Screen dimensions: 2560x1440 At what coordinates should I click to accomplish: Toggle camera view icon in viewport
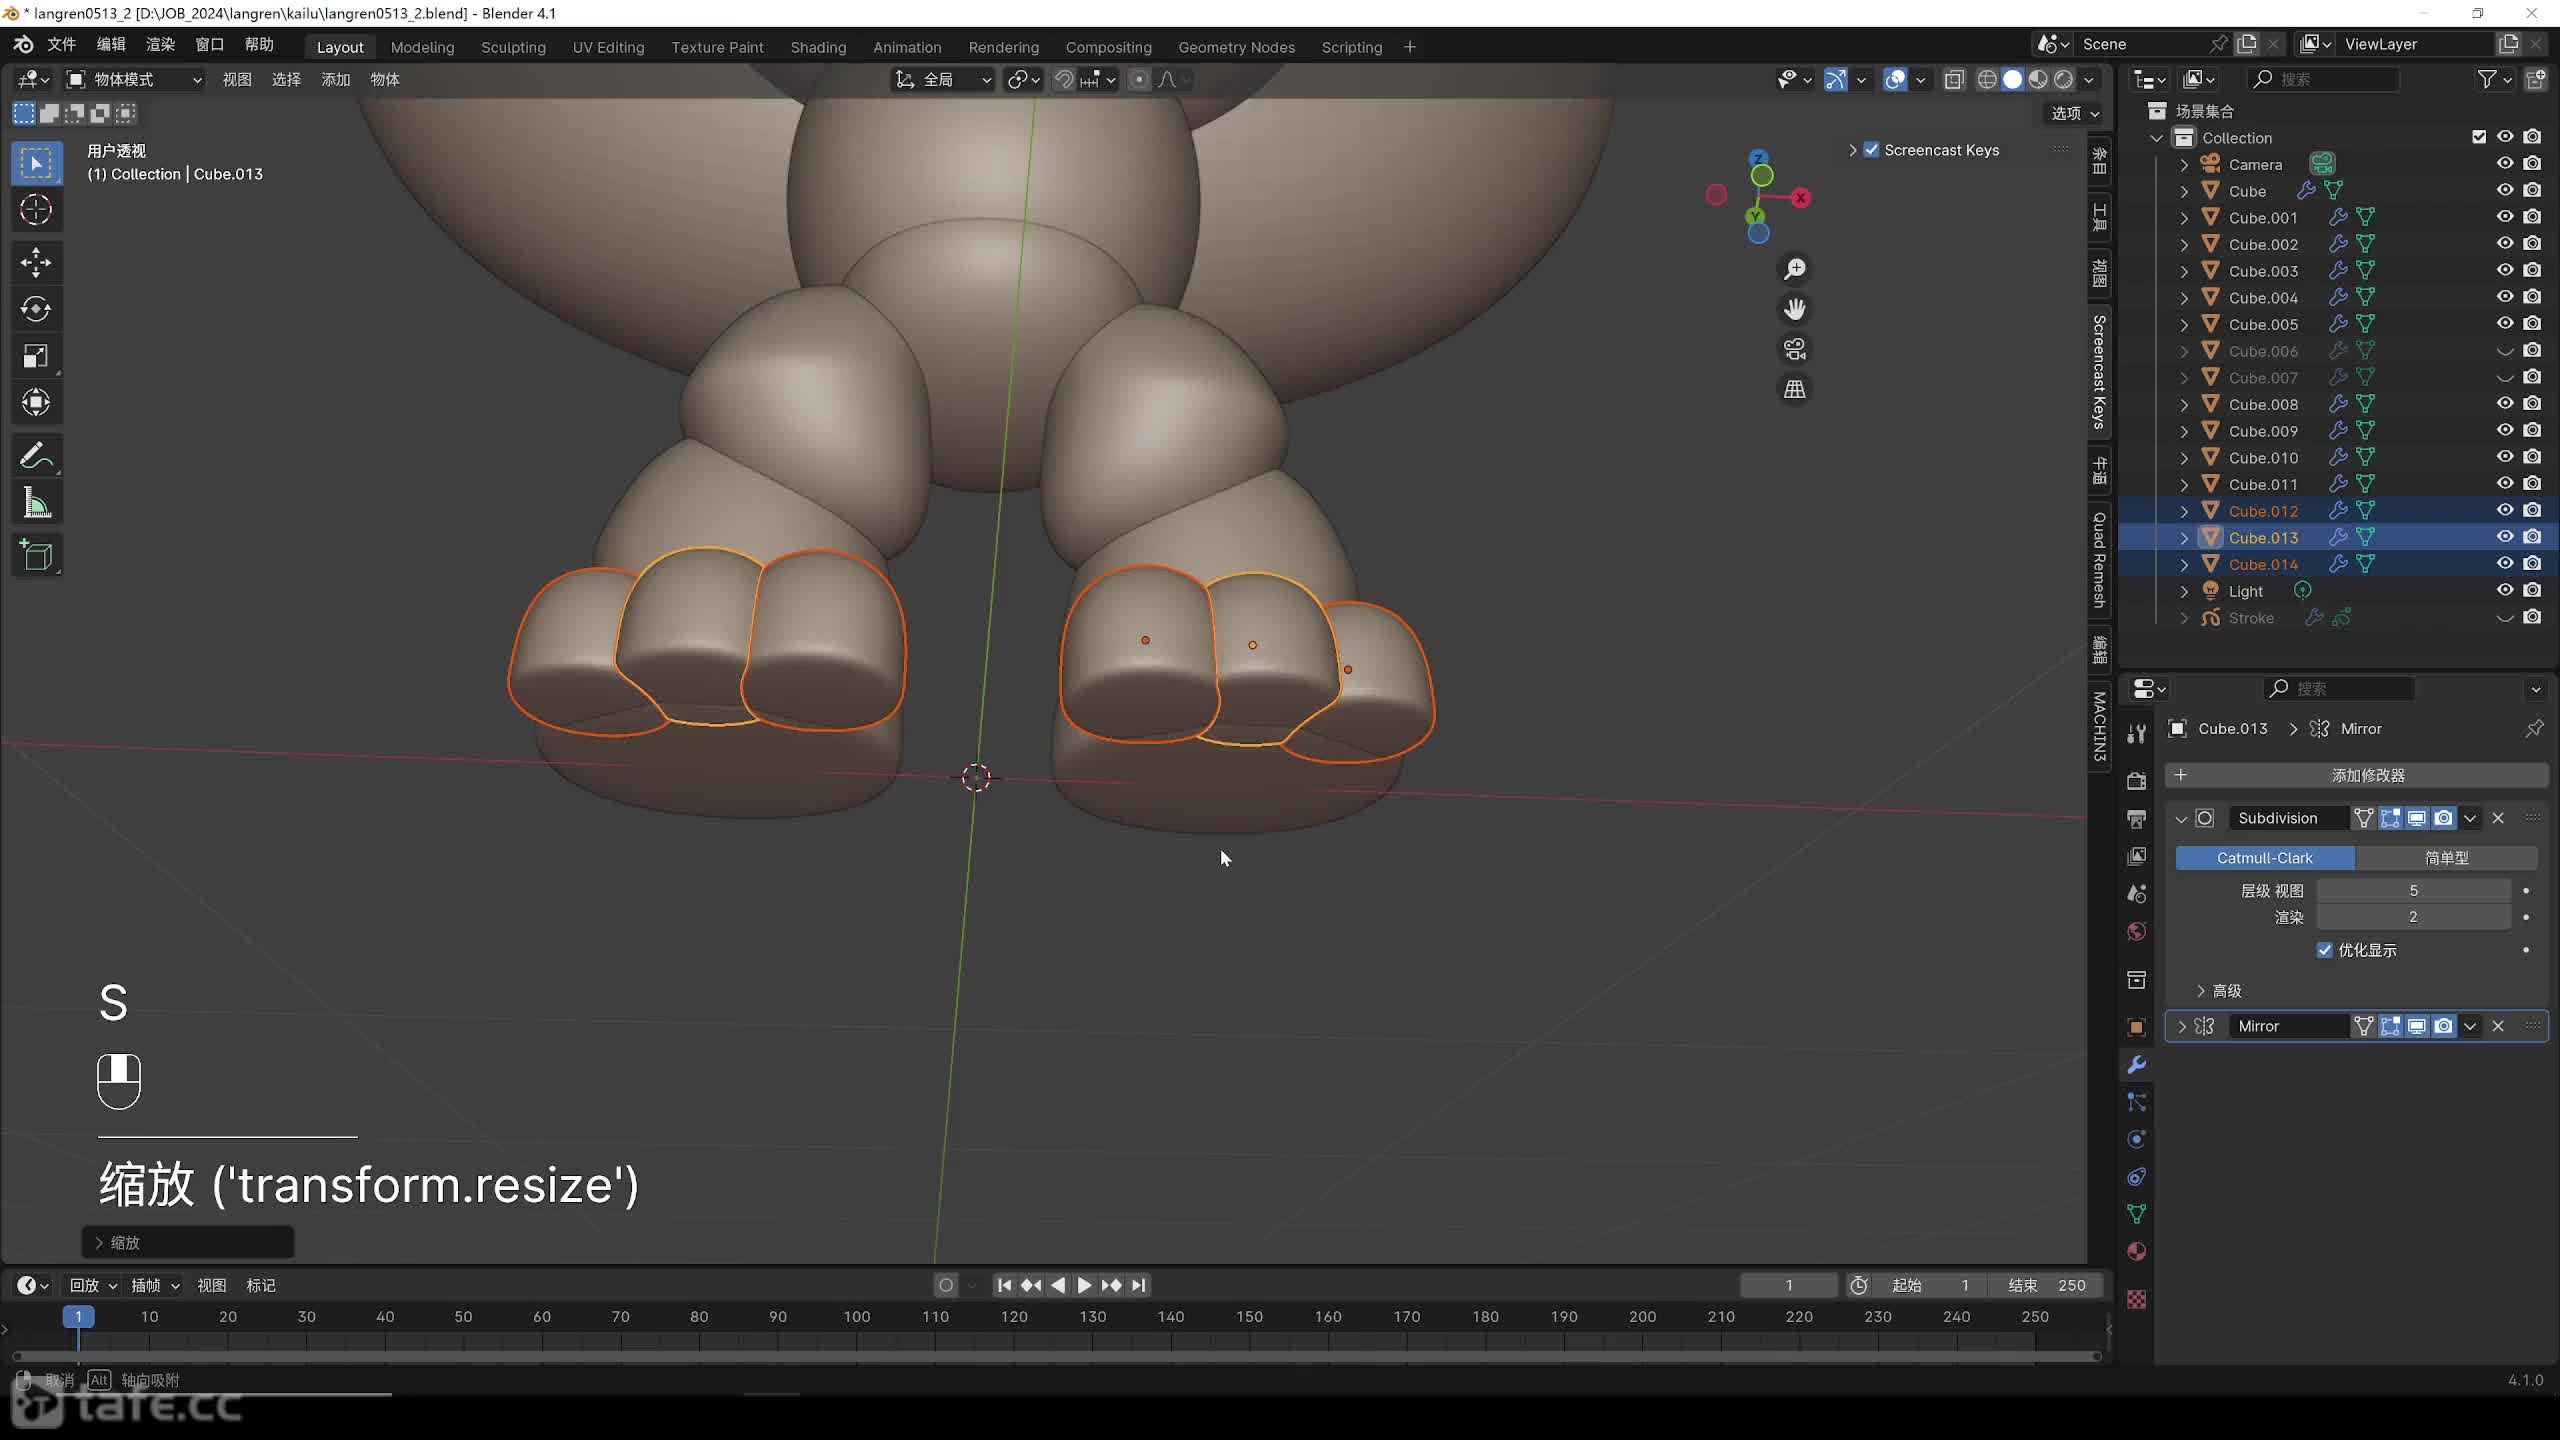(x=1795, y=349)
